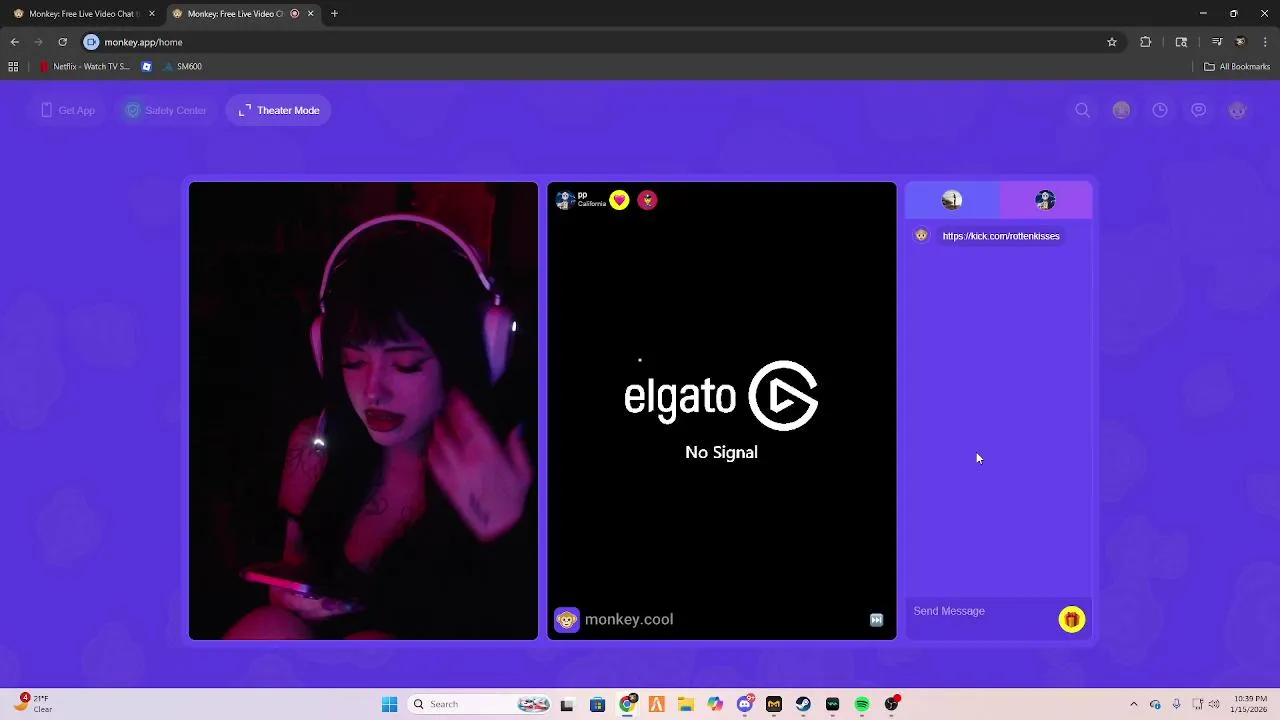Open Chrome from the taskbar
The image size is (1280, 720).
click(627, 704)
